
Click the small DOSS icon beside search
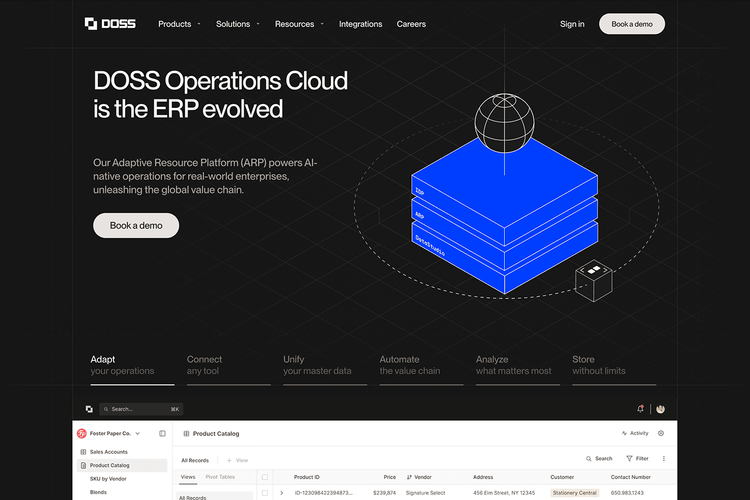pyautogui.click(x=89, y=409)
